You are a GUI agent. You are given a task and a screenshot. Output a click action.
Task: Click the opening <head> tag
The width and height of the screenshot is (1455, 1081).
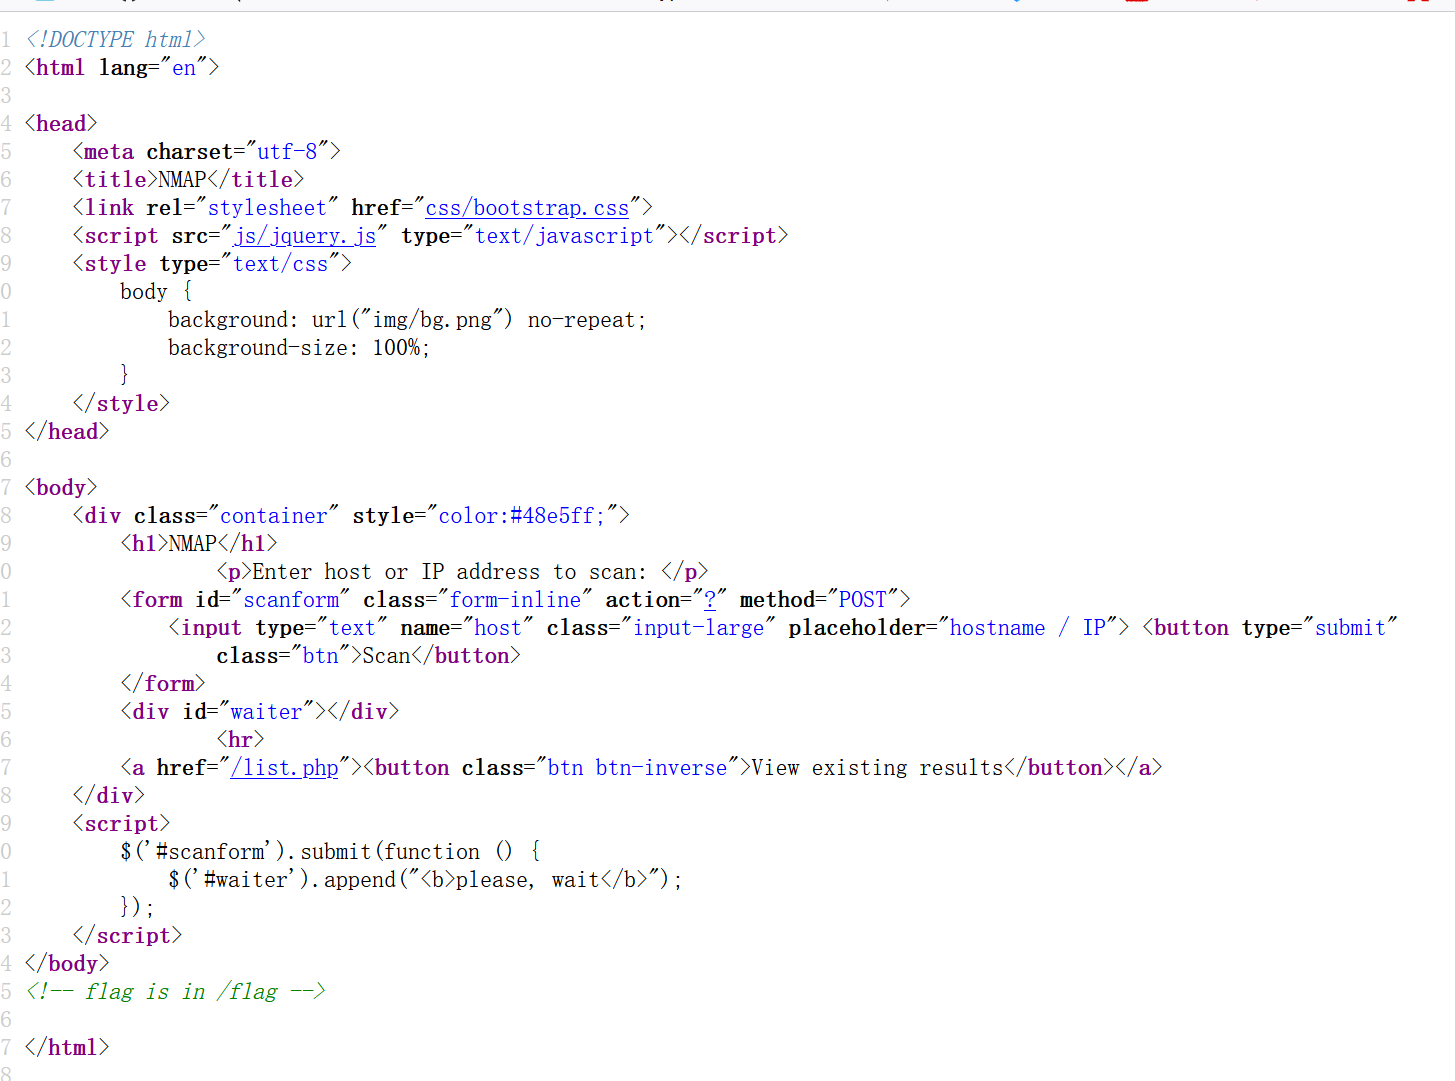click(x=61, y=124)
